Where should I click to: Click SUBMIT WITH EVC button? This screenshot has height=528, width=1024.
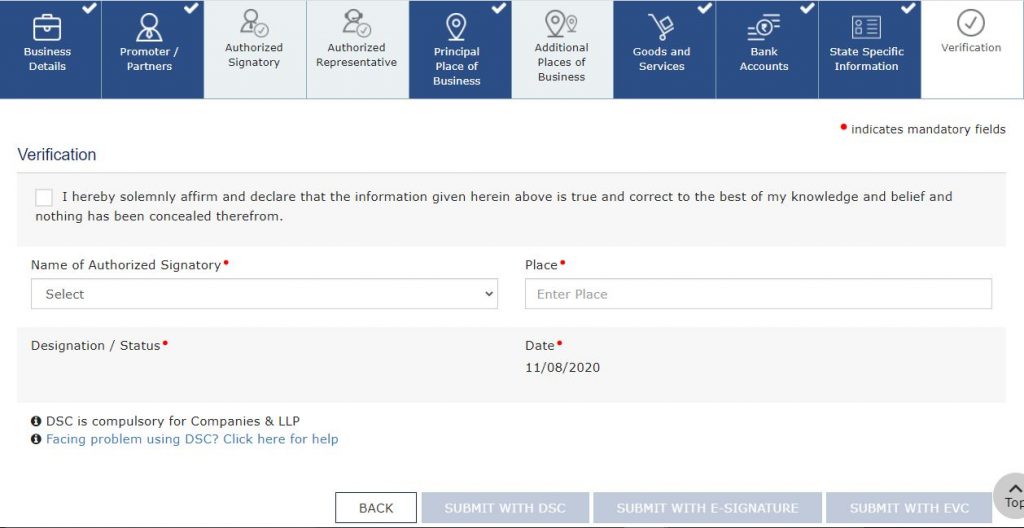point(909,508)
